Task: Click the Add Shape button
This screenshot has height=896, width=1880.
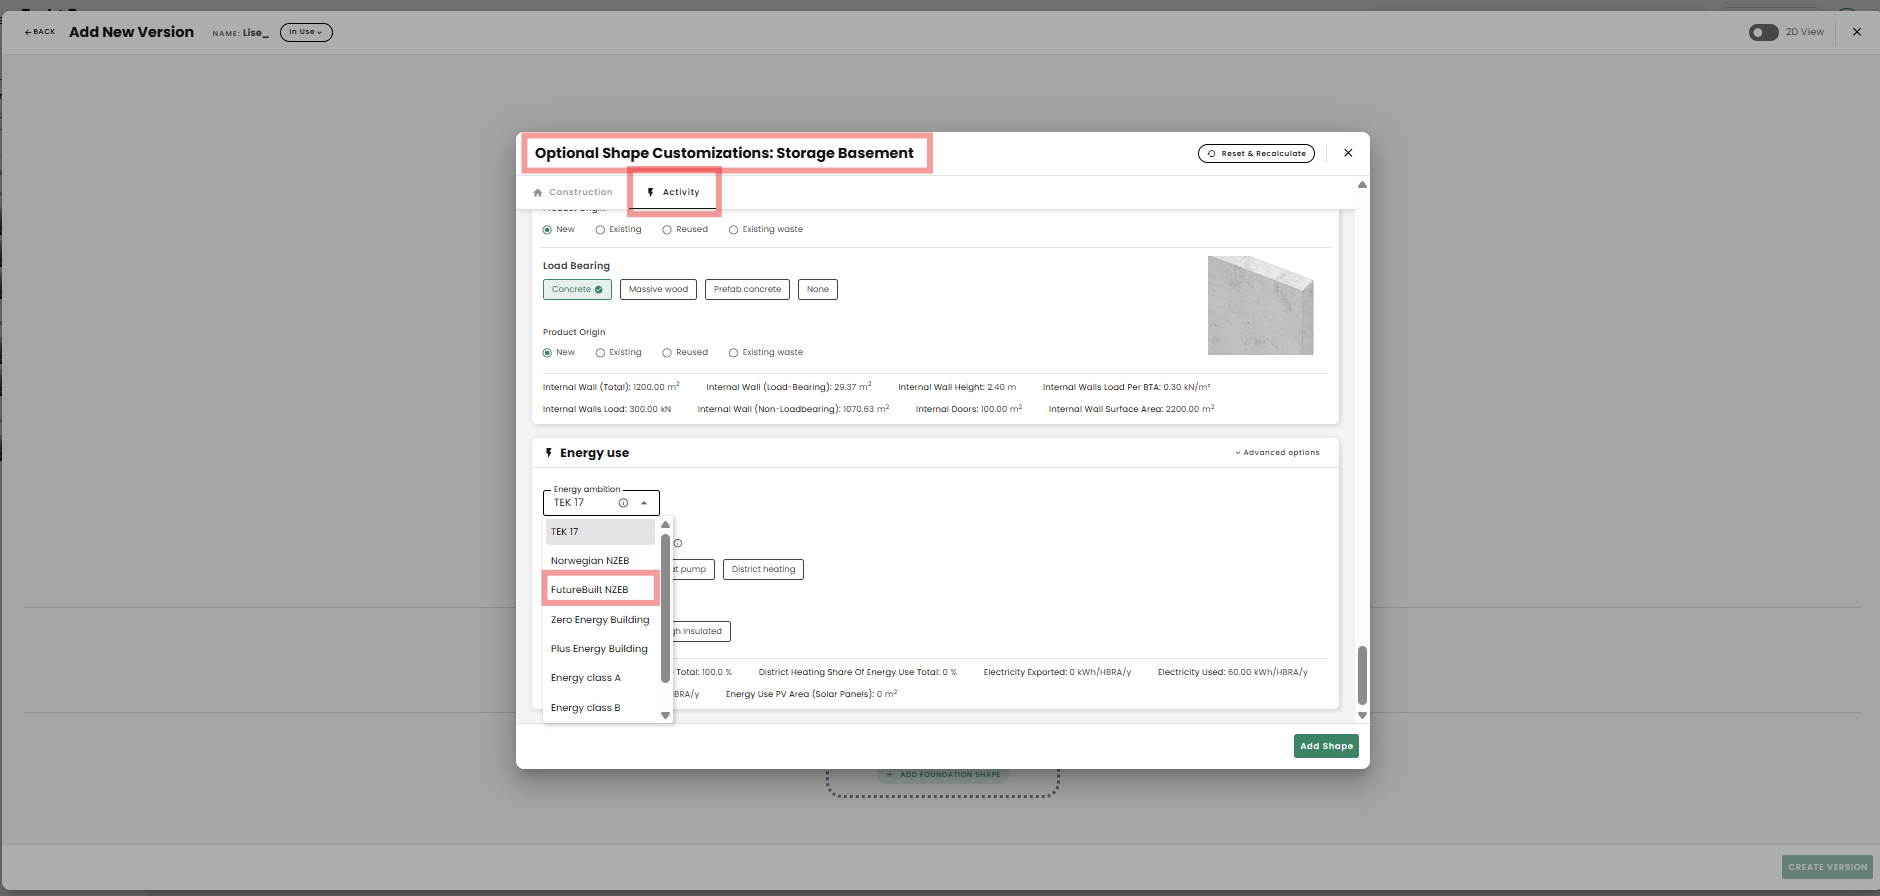Action: 1326,746
